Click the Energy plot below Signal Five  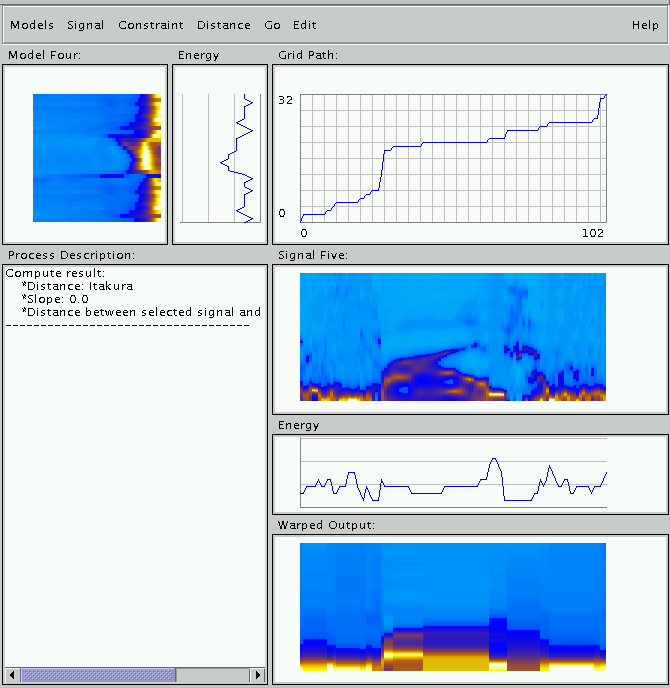pyautogui.click(x=453, y=473)
